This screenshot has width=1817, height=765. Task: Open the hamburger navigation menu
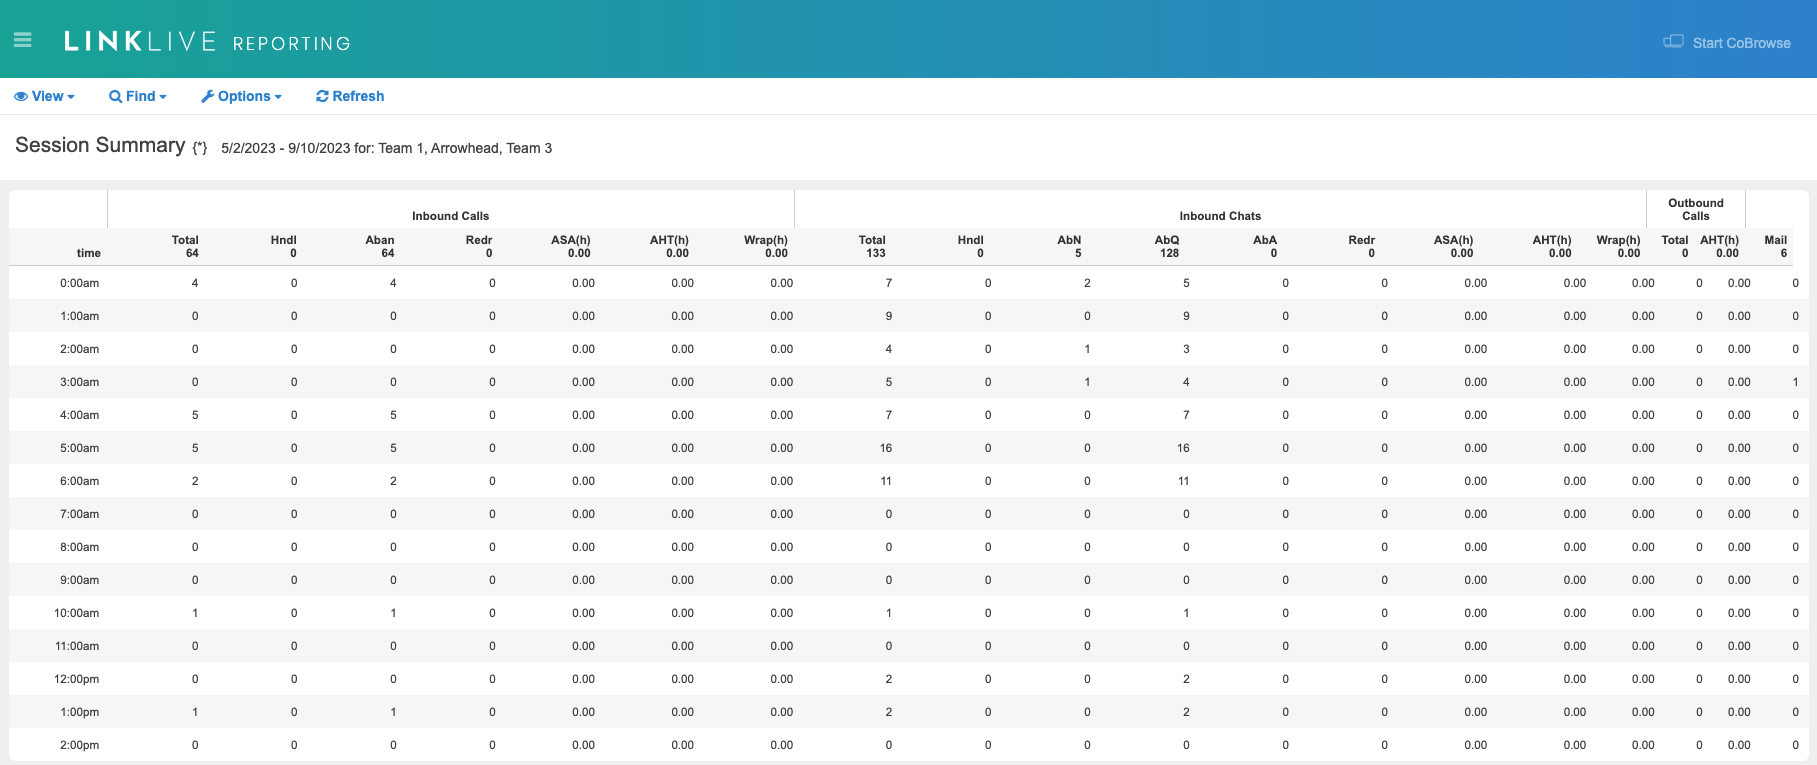point(22,40)
